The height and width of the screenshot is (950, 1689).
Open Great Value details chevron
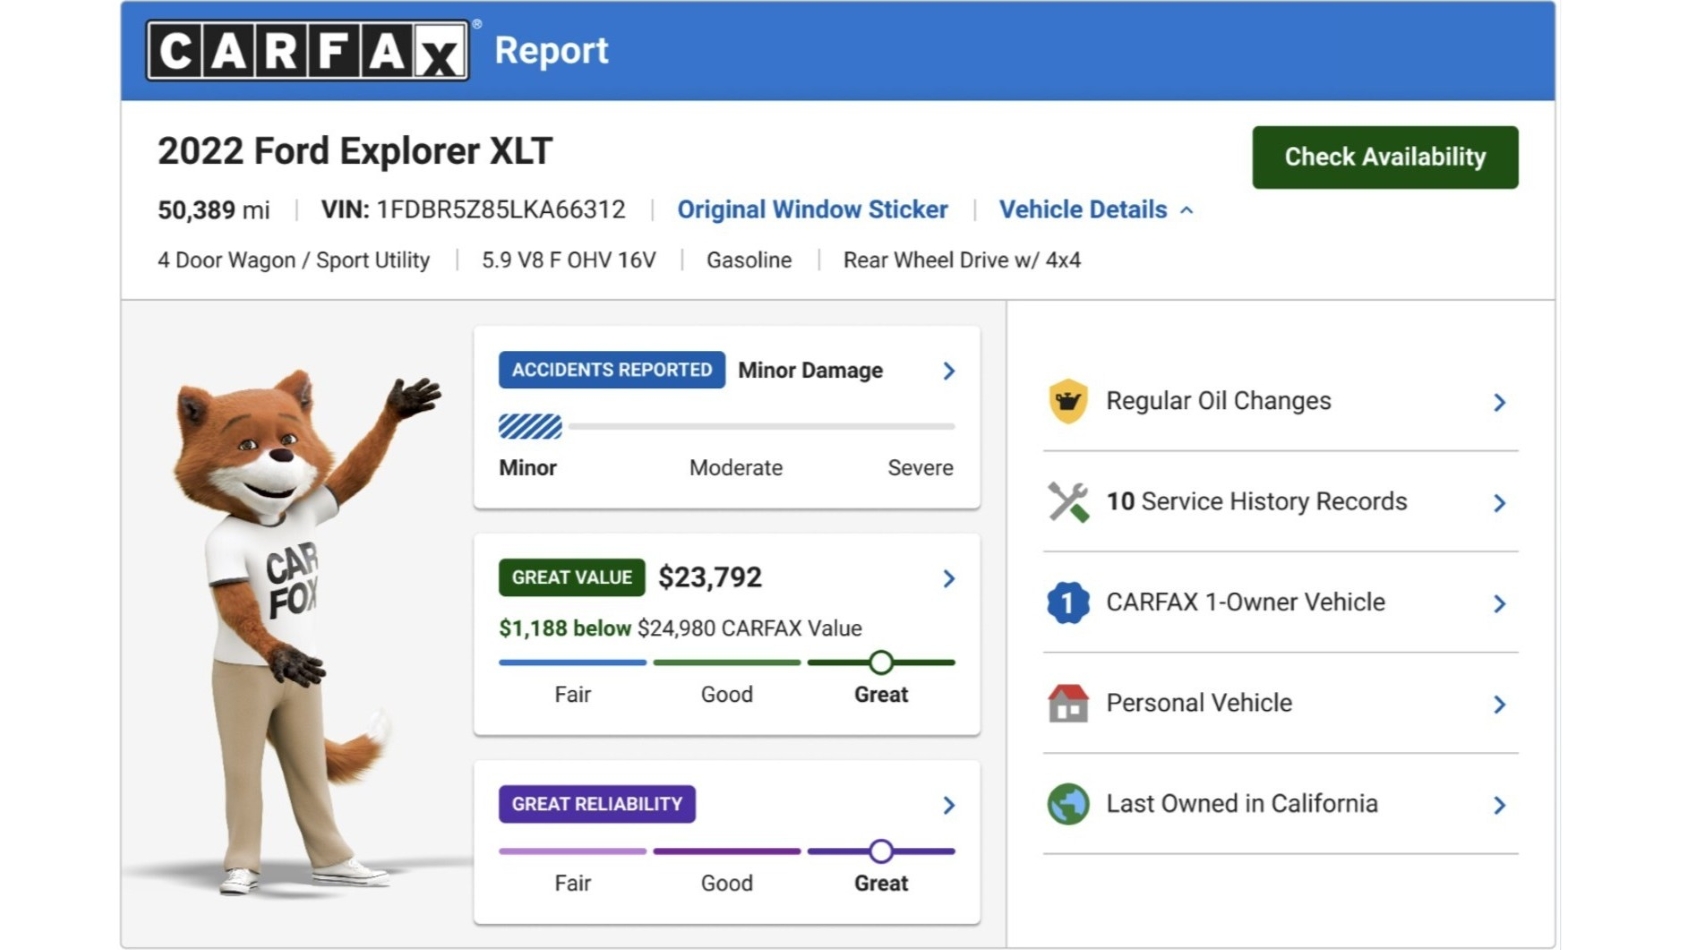[949, 578]
